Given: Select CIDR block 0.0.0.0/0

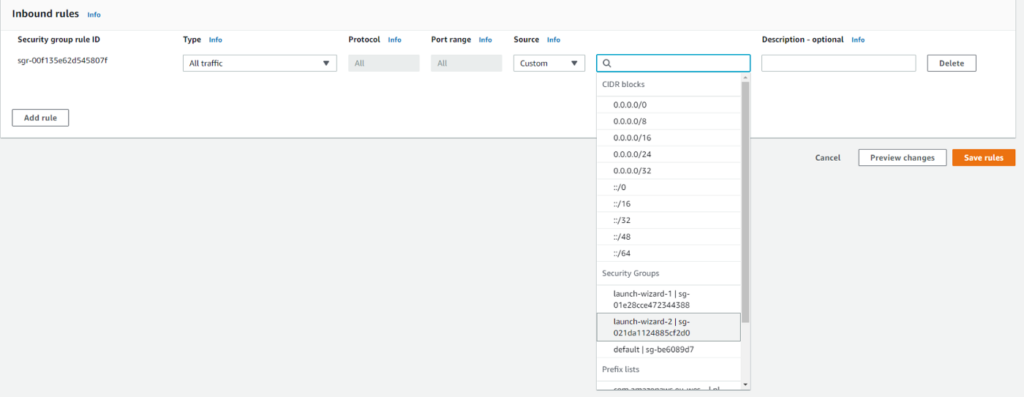Looking at the screenshot, I should 669,104.
